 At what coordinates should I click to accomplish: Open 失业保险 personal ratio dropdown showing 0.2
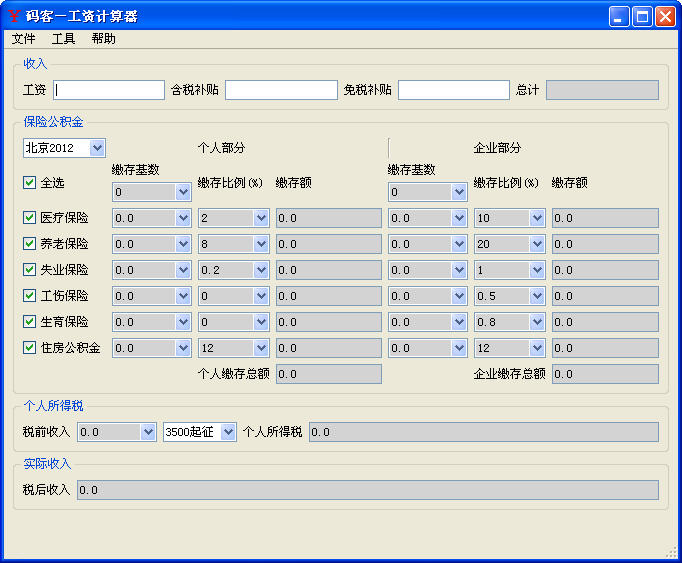click(234, 270)
